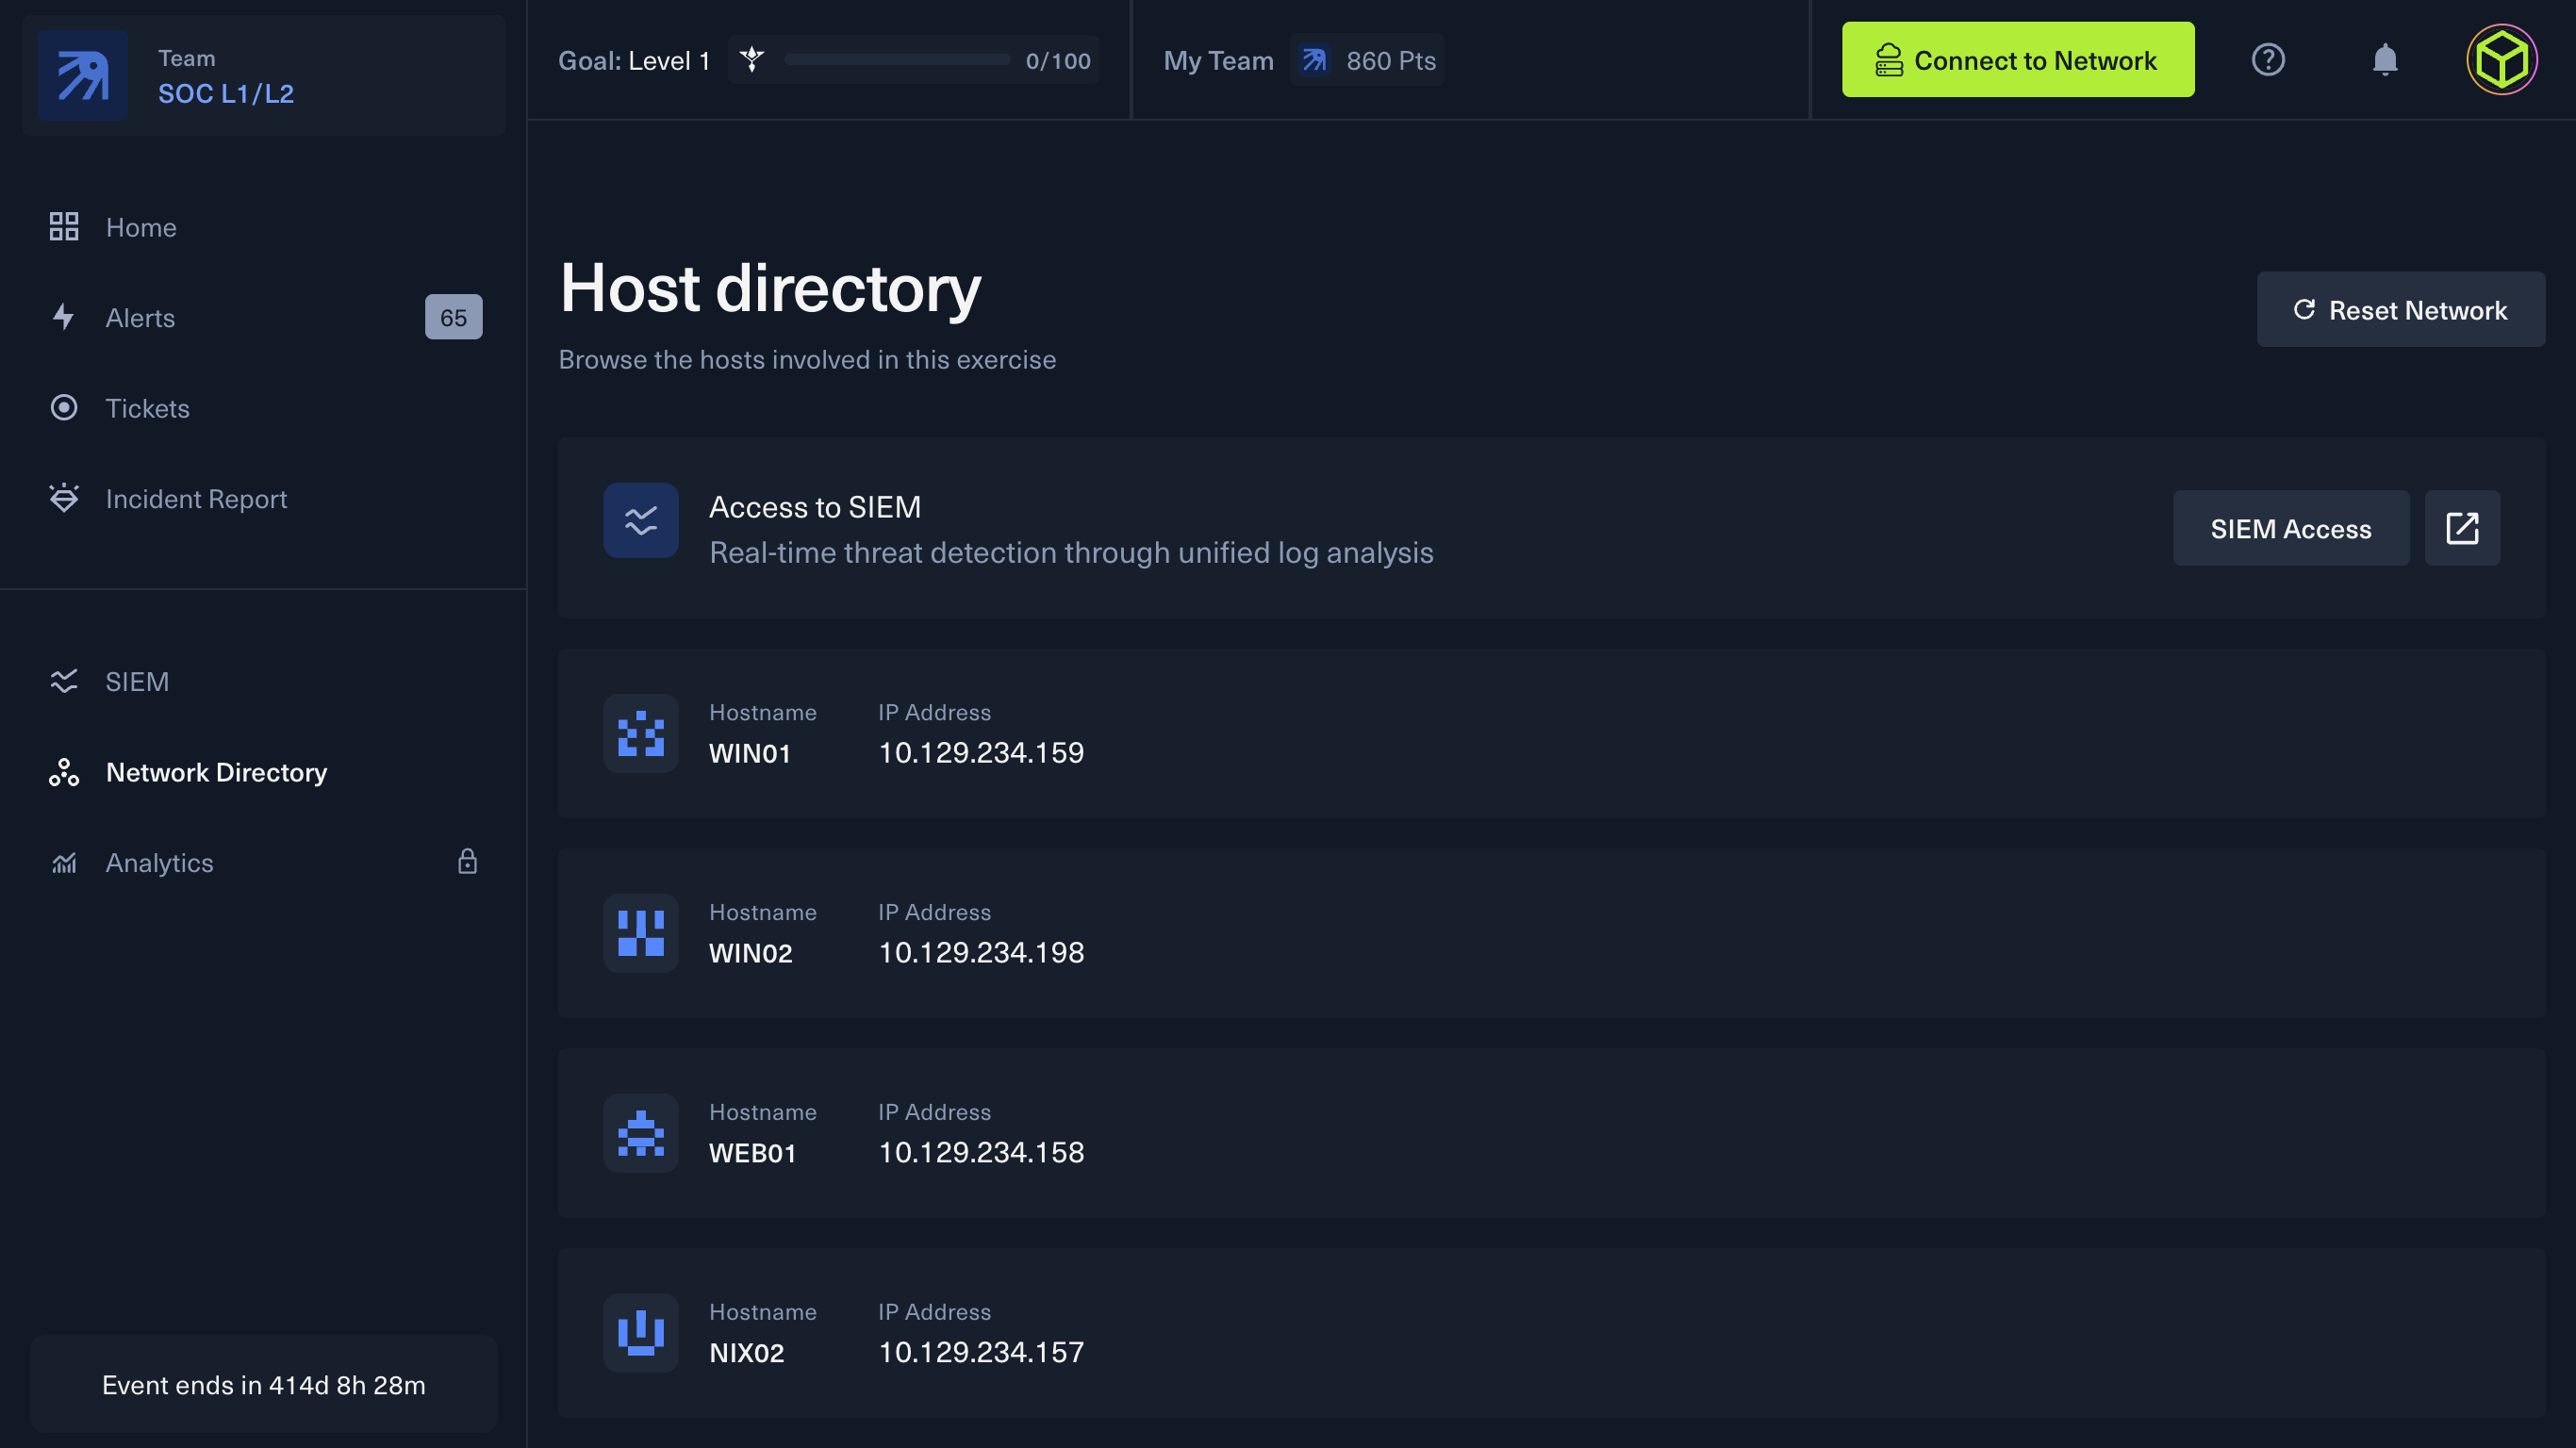Viewport: 2576px width, 1448px height.
Task: Click the SIEM Access button
Action: 2290,528
